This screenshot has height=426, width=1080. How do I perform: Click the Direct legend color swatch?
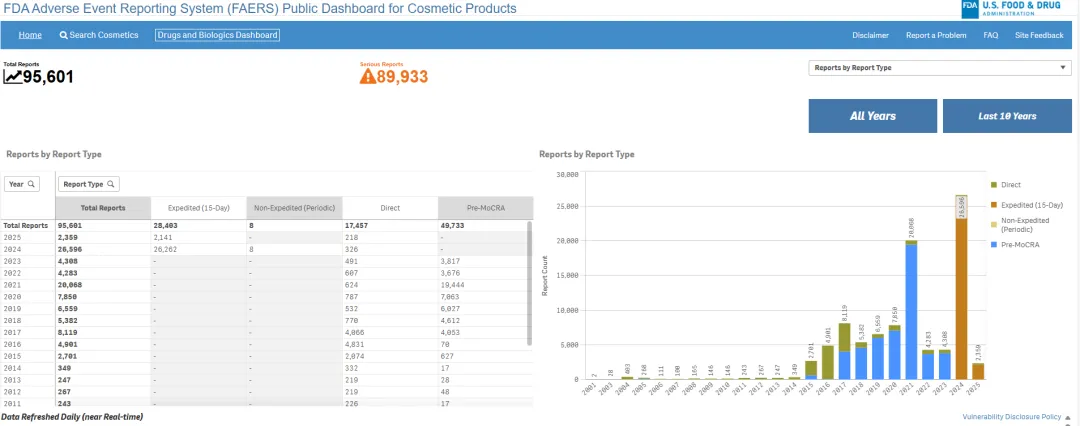(x=994, y=185)
